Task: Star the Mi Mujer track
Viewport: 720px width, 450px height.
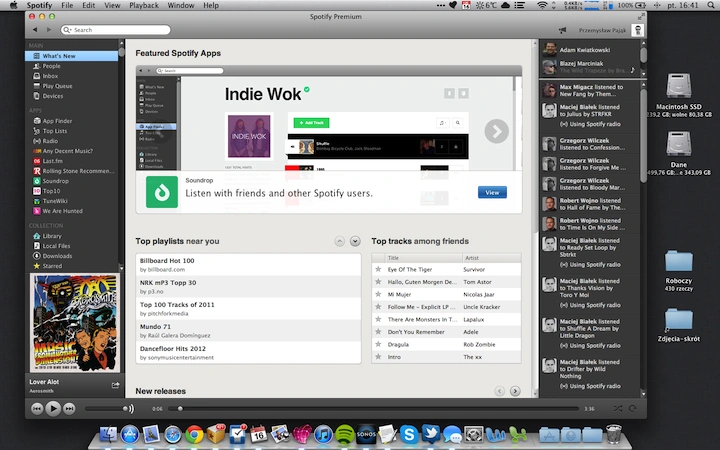Action: 378,294
